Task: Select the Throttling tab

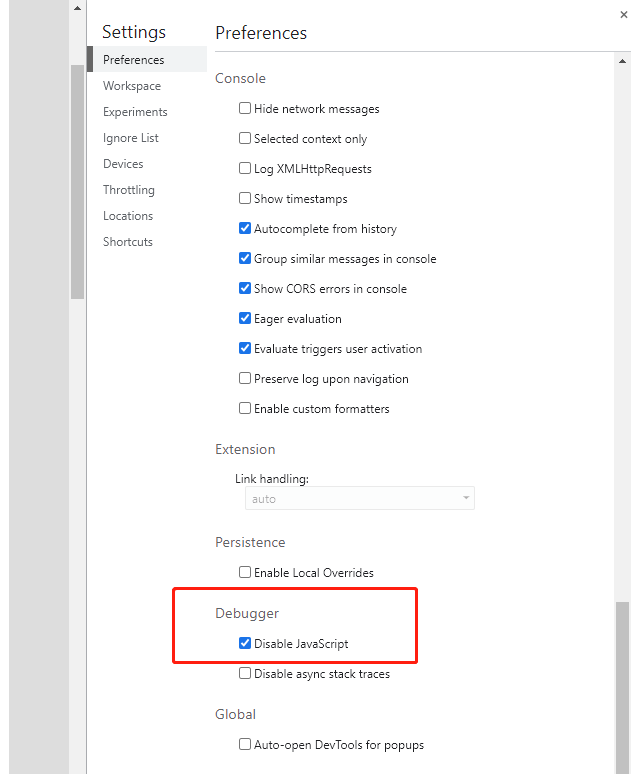Action: pyautogui.click(x=128, y=190)
